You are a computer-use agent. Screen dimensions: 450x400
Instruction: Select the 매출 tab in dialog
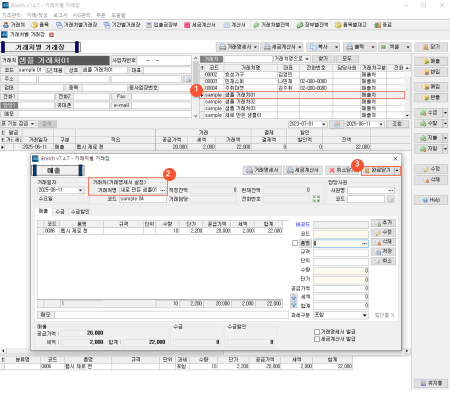43,211
